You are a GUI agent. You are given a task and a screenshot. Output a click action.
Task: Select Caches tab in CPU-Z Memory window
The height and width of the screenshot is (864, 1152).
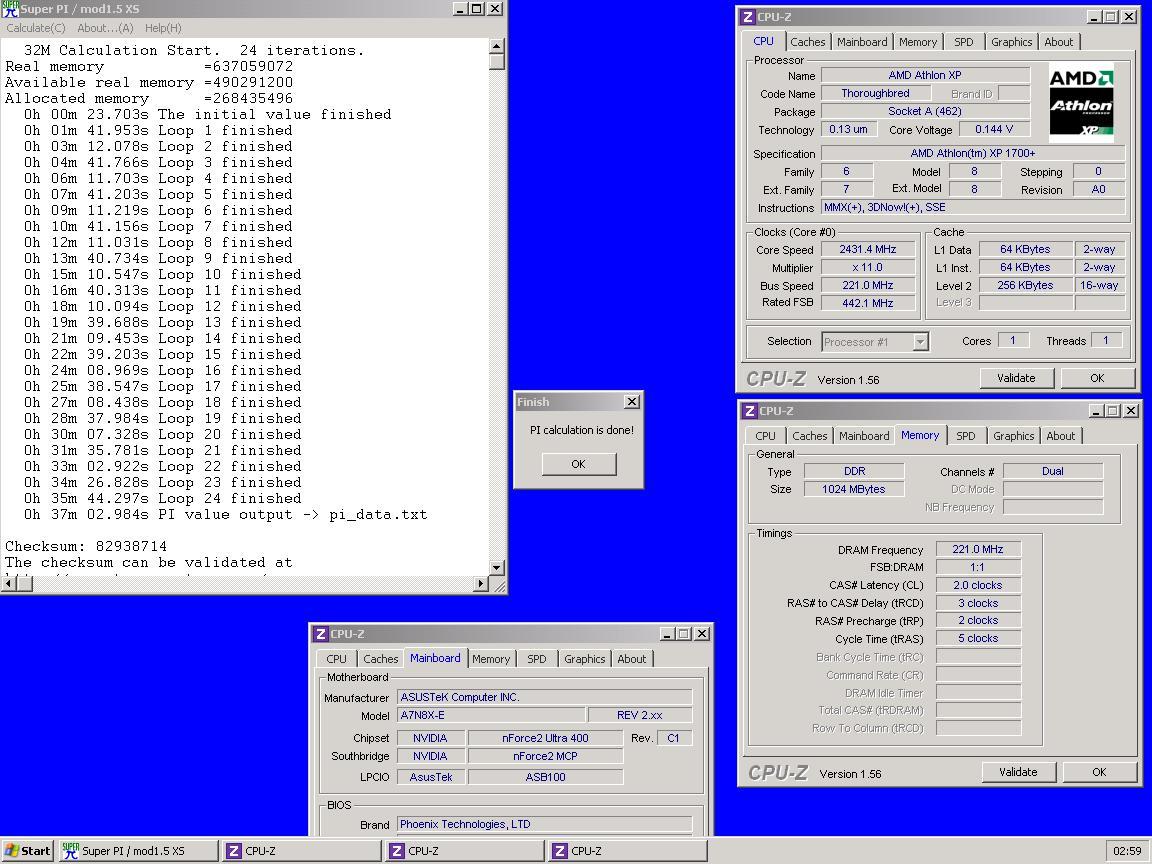tap(810, 436)
